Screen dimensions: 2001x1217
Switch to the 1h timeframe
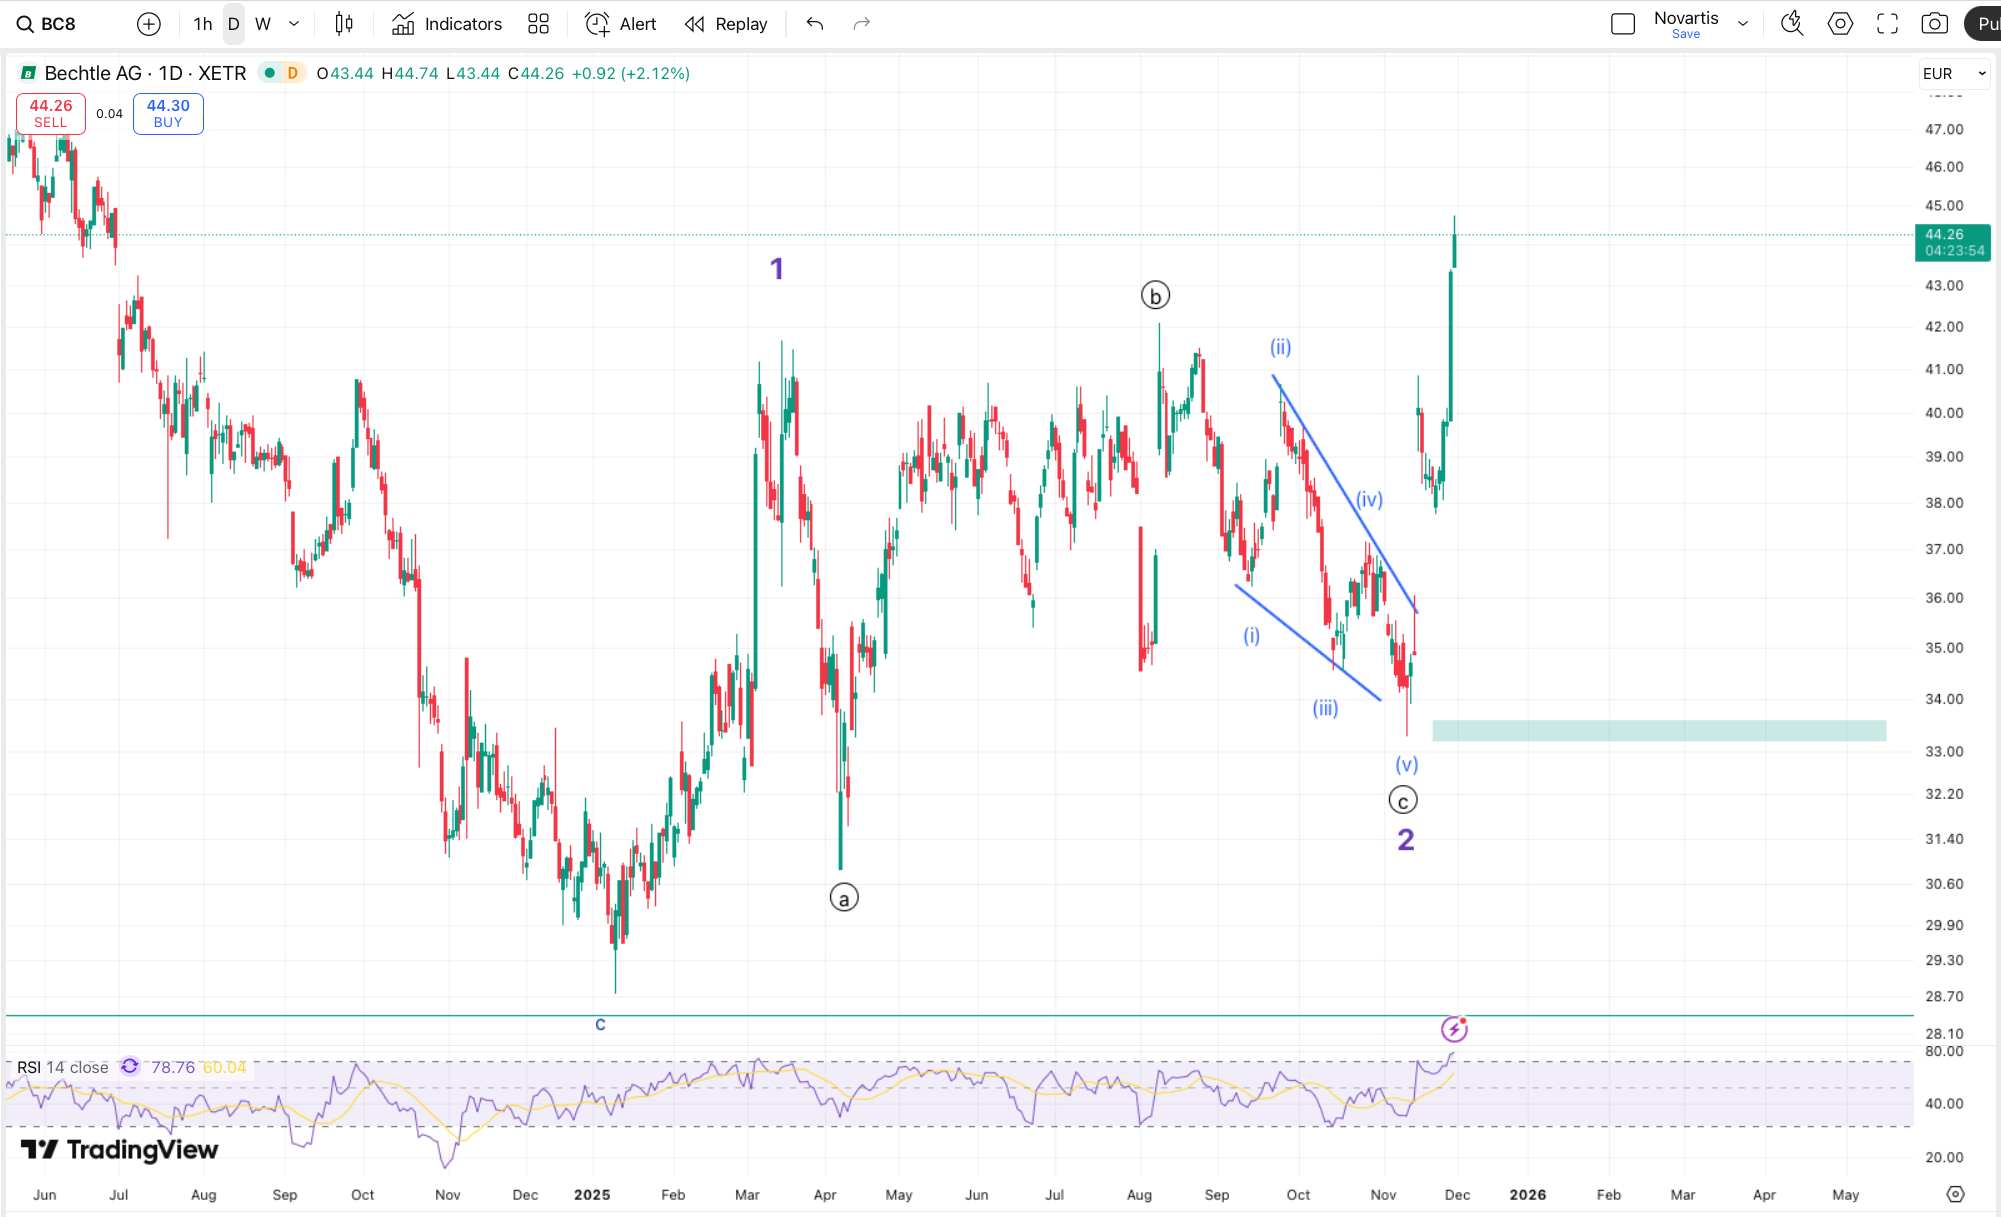point(203,24)
